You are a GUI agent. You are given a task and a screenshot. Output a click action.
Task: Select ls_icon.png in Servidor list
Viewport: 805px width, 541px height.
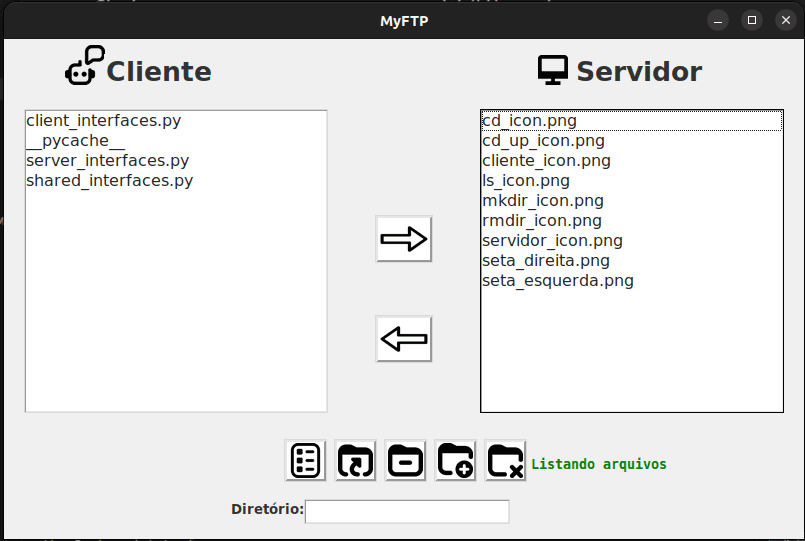pos(632,181)
